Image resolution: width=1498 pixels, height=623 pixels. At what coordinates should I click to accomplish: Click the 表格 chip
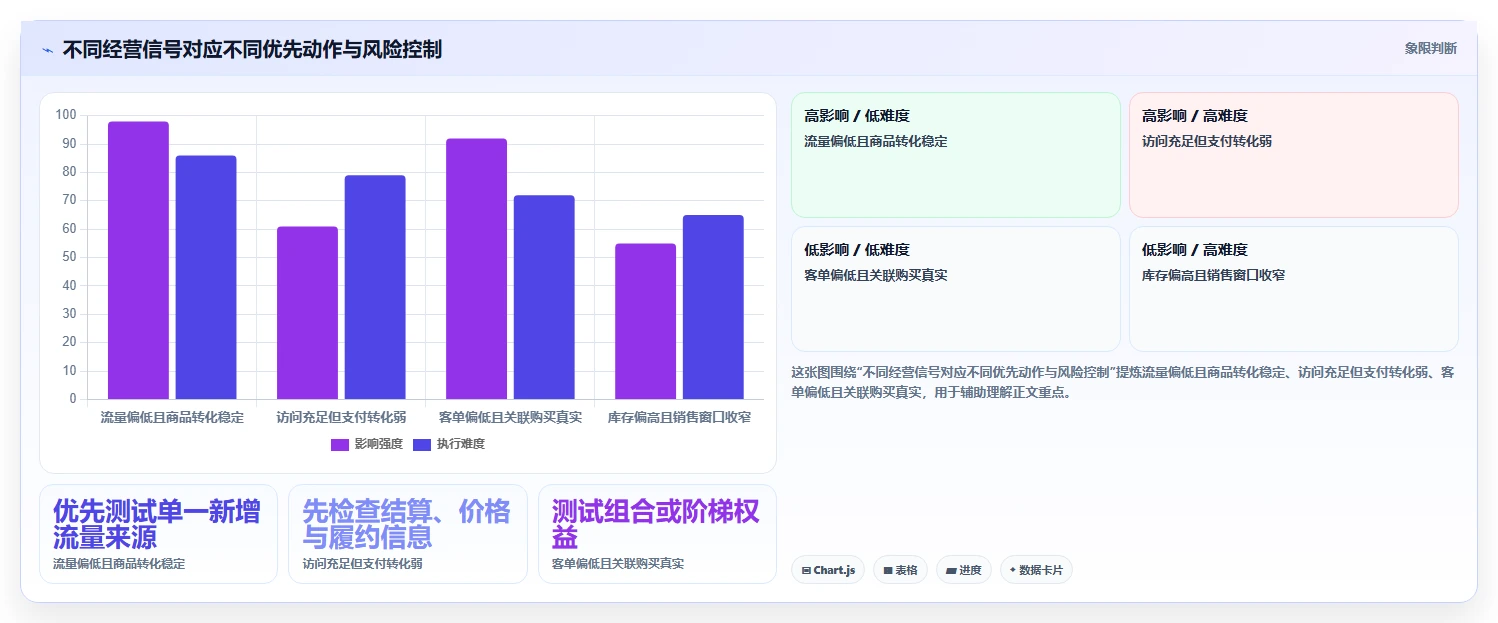(900, 570)
